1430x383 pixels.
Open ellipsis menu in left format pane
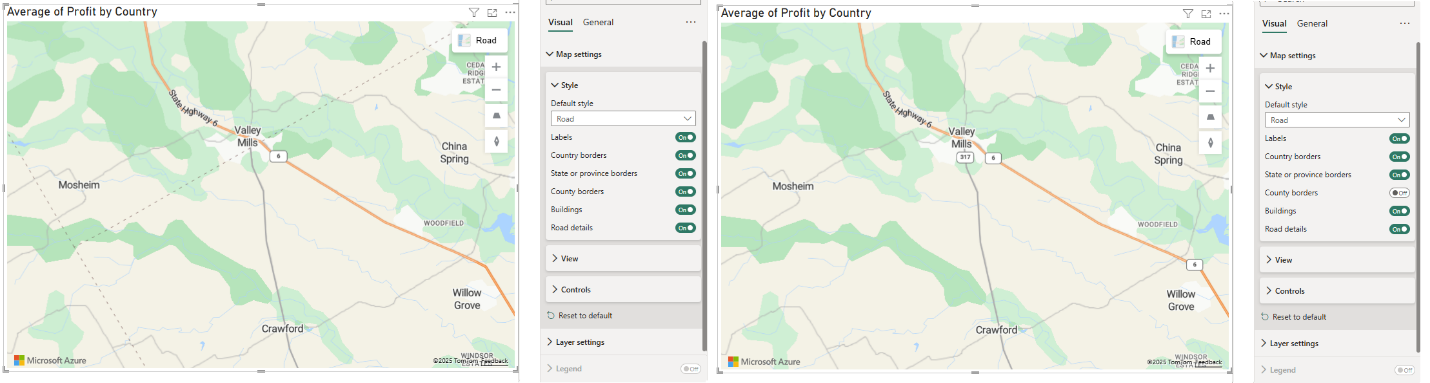click(690, 22)
